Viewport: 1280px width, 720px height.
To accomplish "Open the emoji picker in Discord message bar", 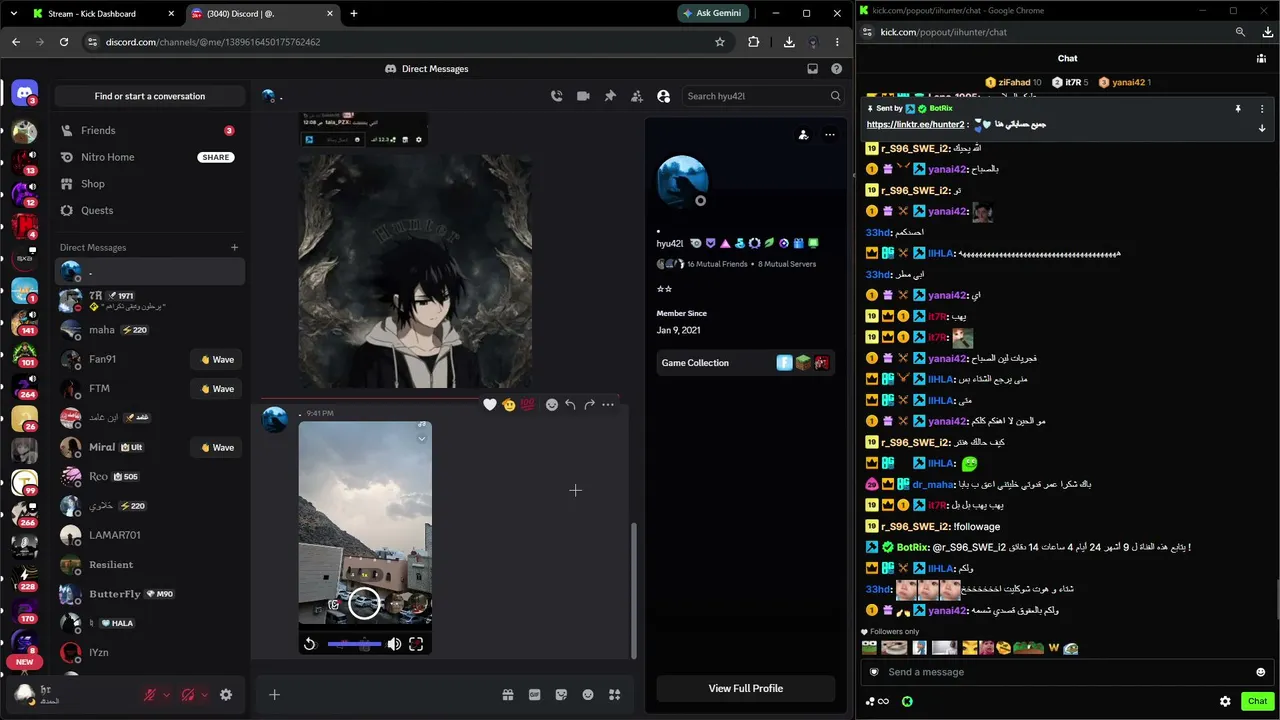I will pos(588,695).
